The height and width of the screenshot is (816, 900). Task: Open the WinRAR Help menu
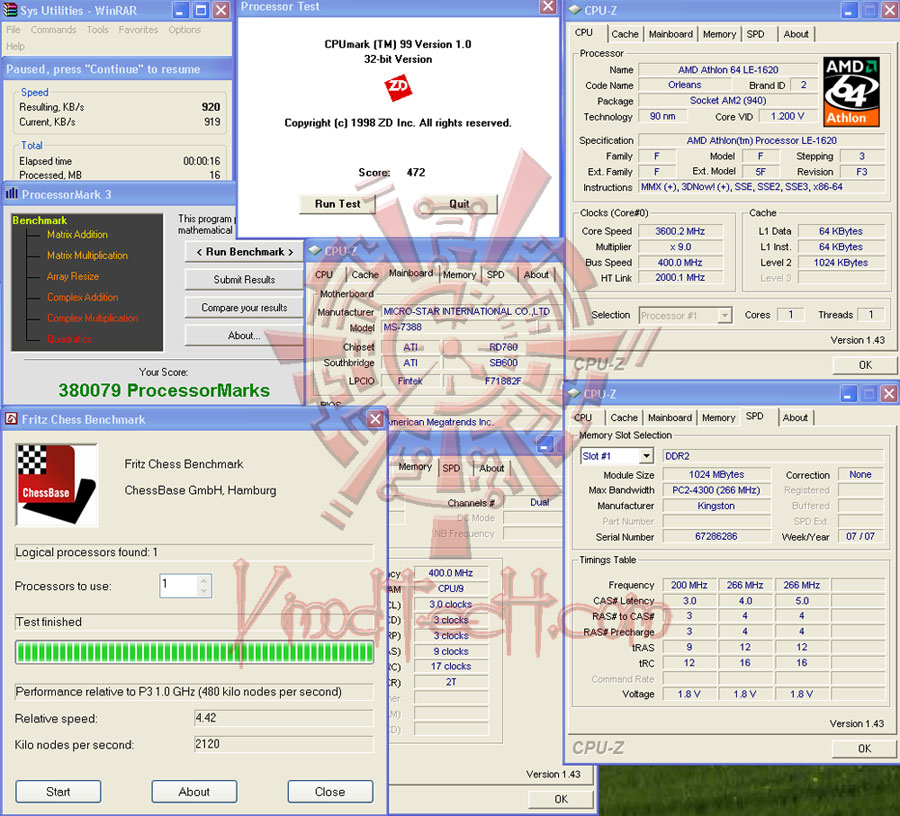(15, 46)
